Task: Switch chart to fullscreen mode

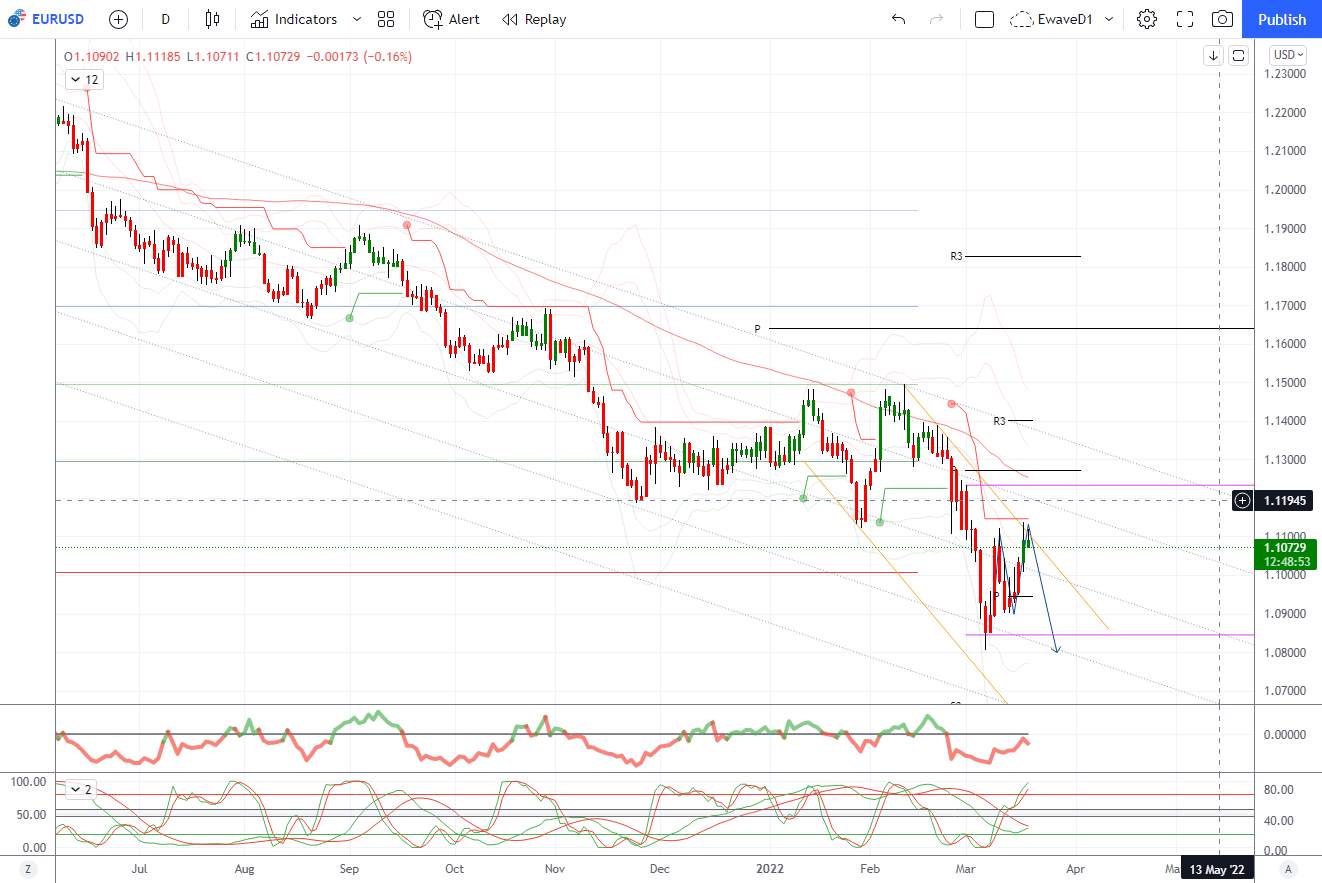Action: tap(1185, 19)
